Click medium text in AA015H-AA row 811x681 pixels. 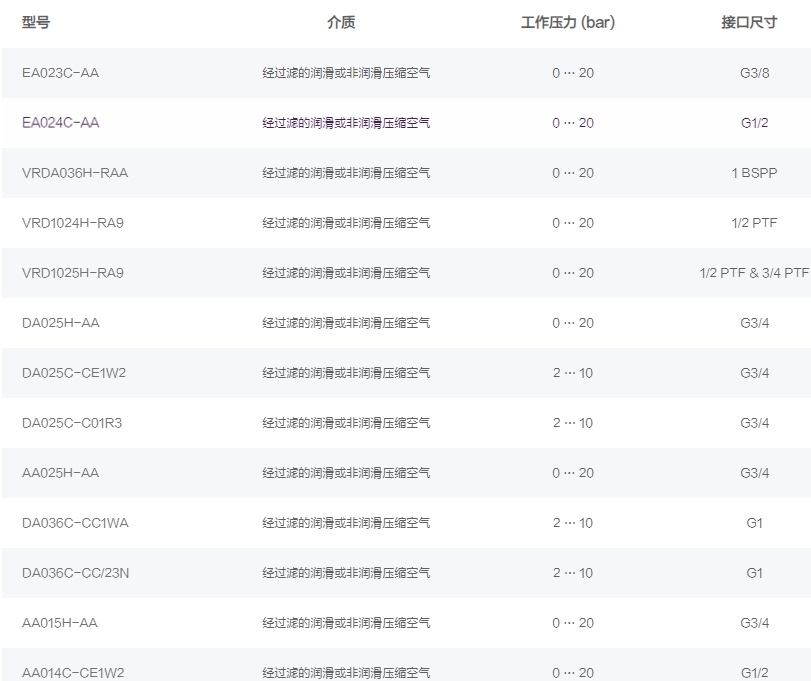click(x=346, y=623)
